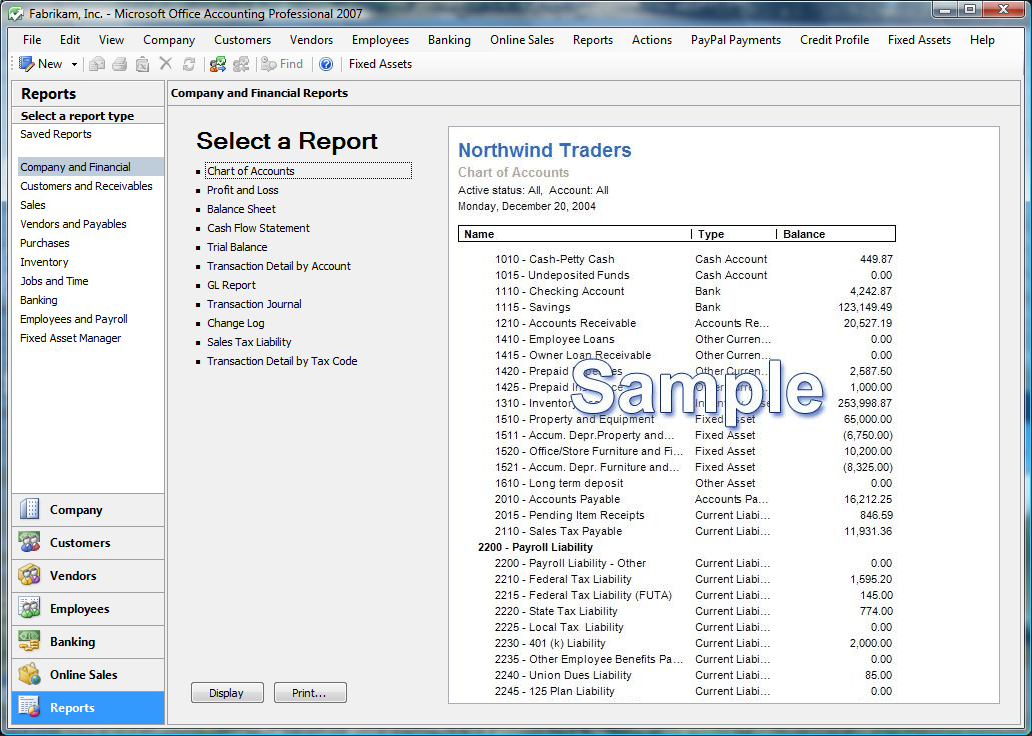Click the Online Sales icon in the navigation pane
The width and height of the screenshot is (1032, 736).
pos(30,674)
